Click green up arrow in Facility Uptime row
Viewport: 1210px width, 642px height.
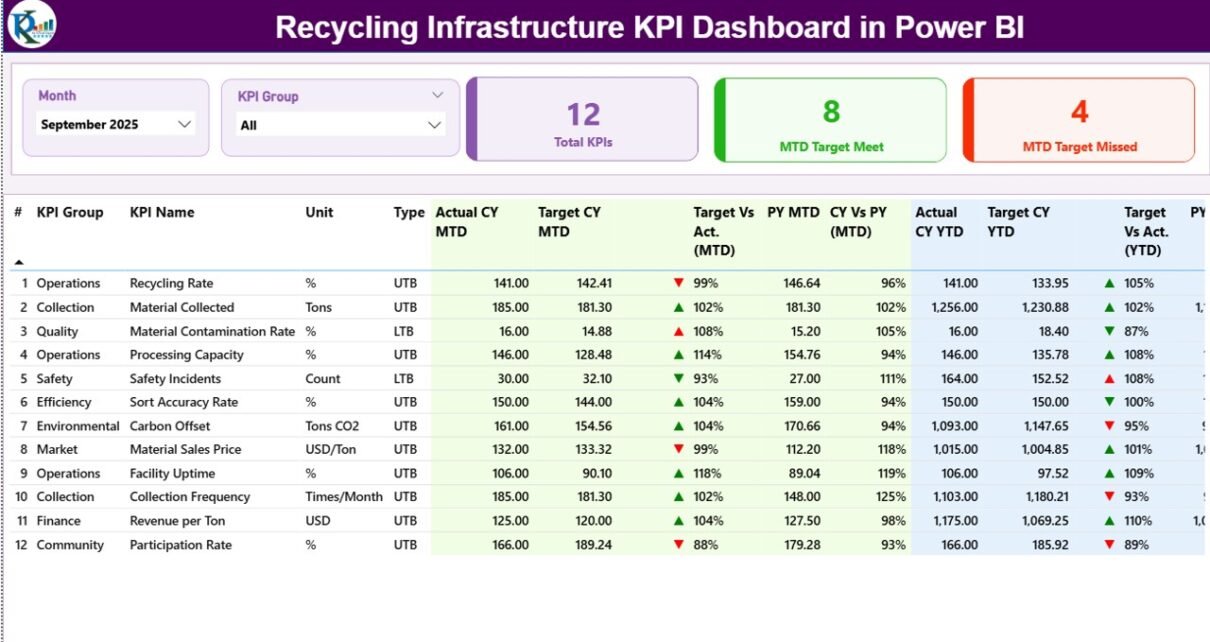point(679,473)
